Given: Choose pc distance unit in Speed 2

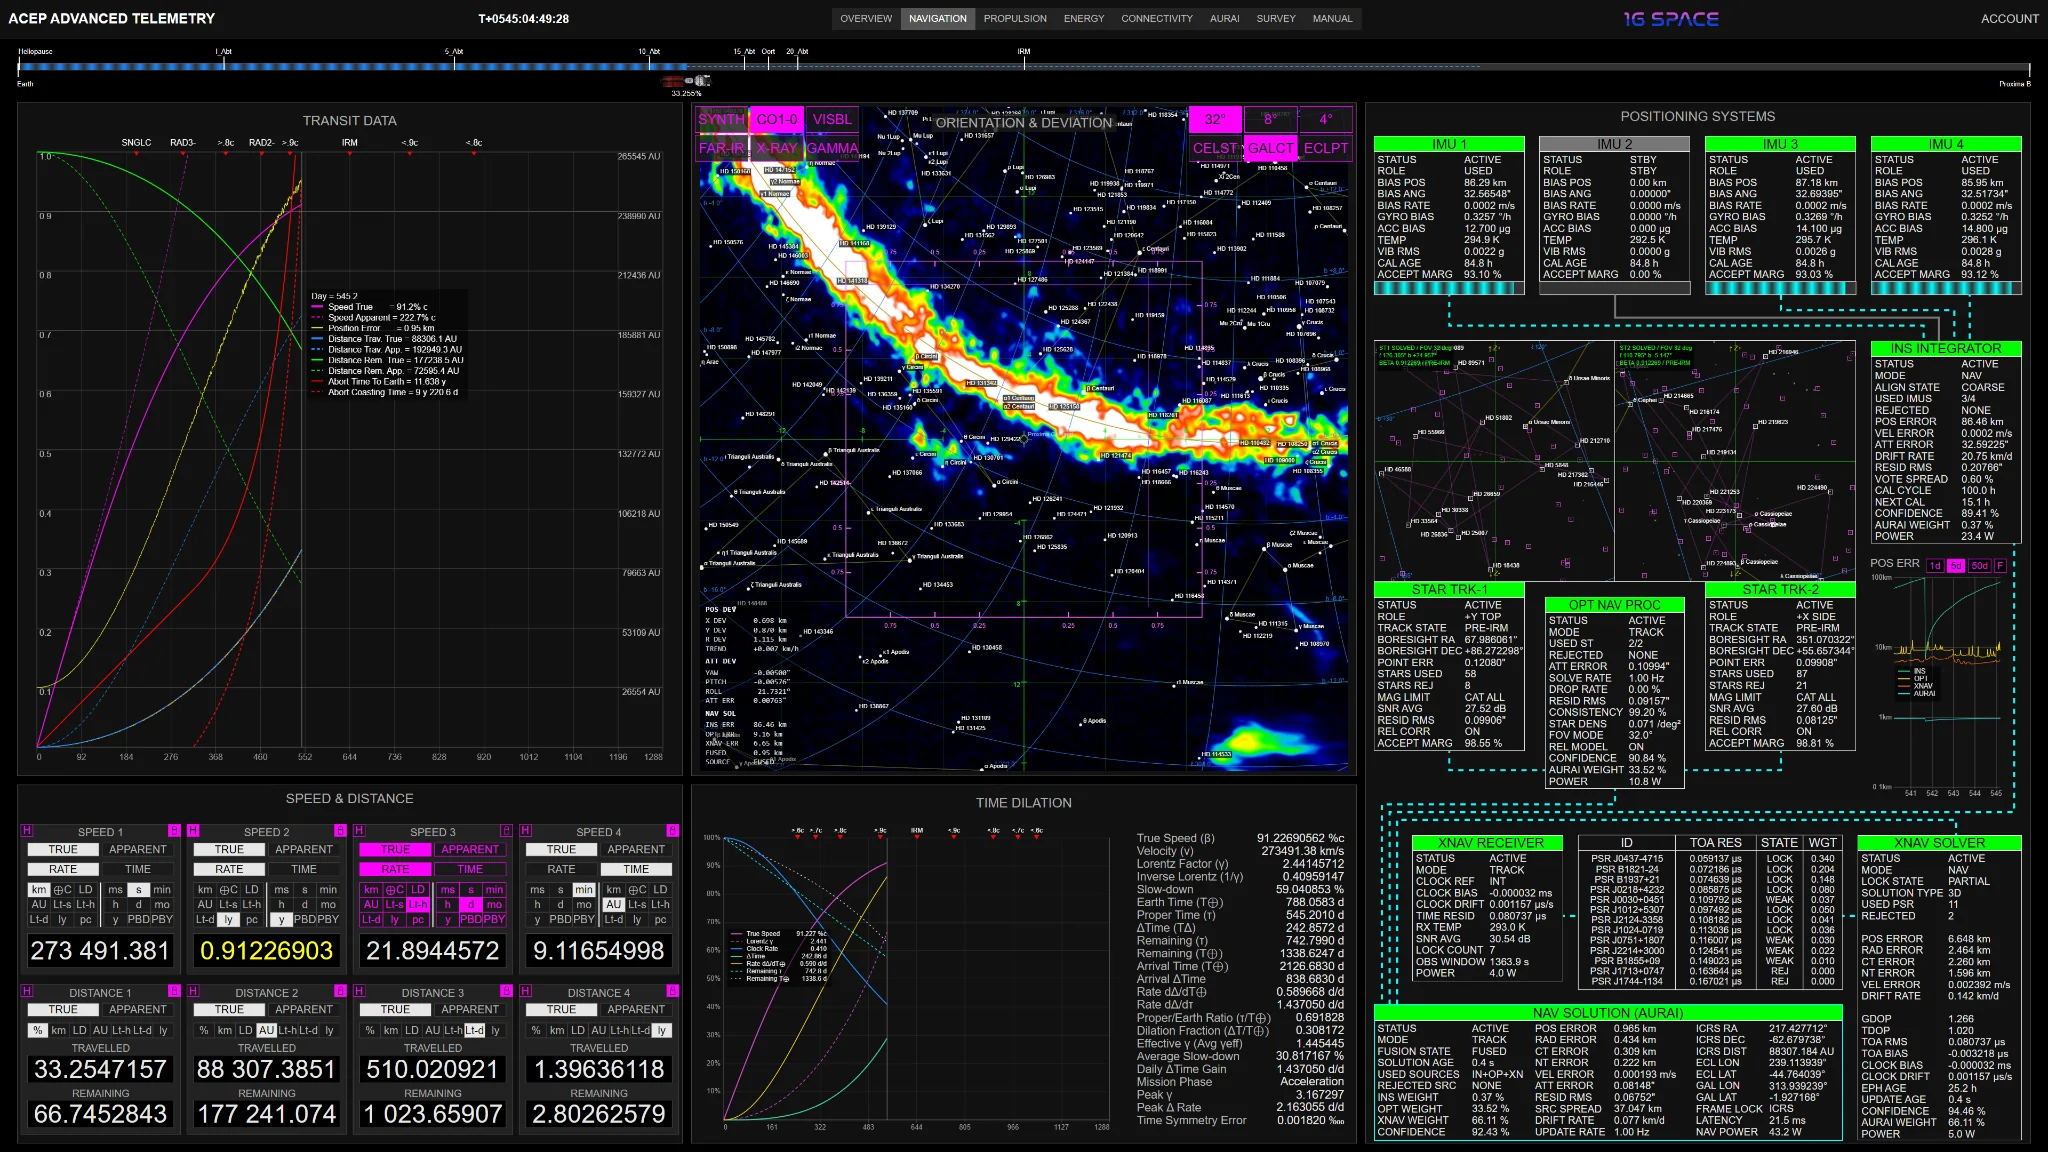Looking at the screenshot, I should click(x=251, y=920).
